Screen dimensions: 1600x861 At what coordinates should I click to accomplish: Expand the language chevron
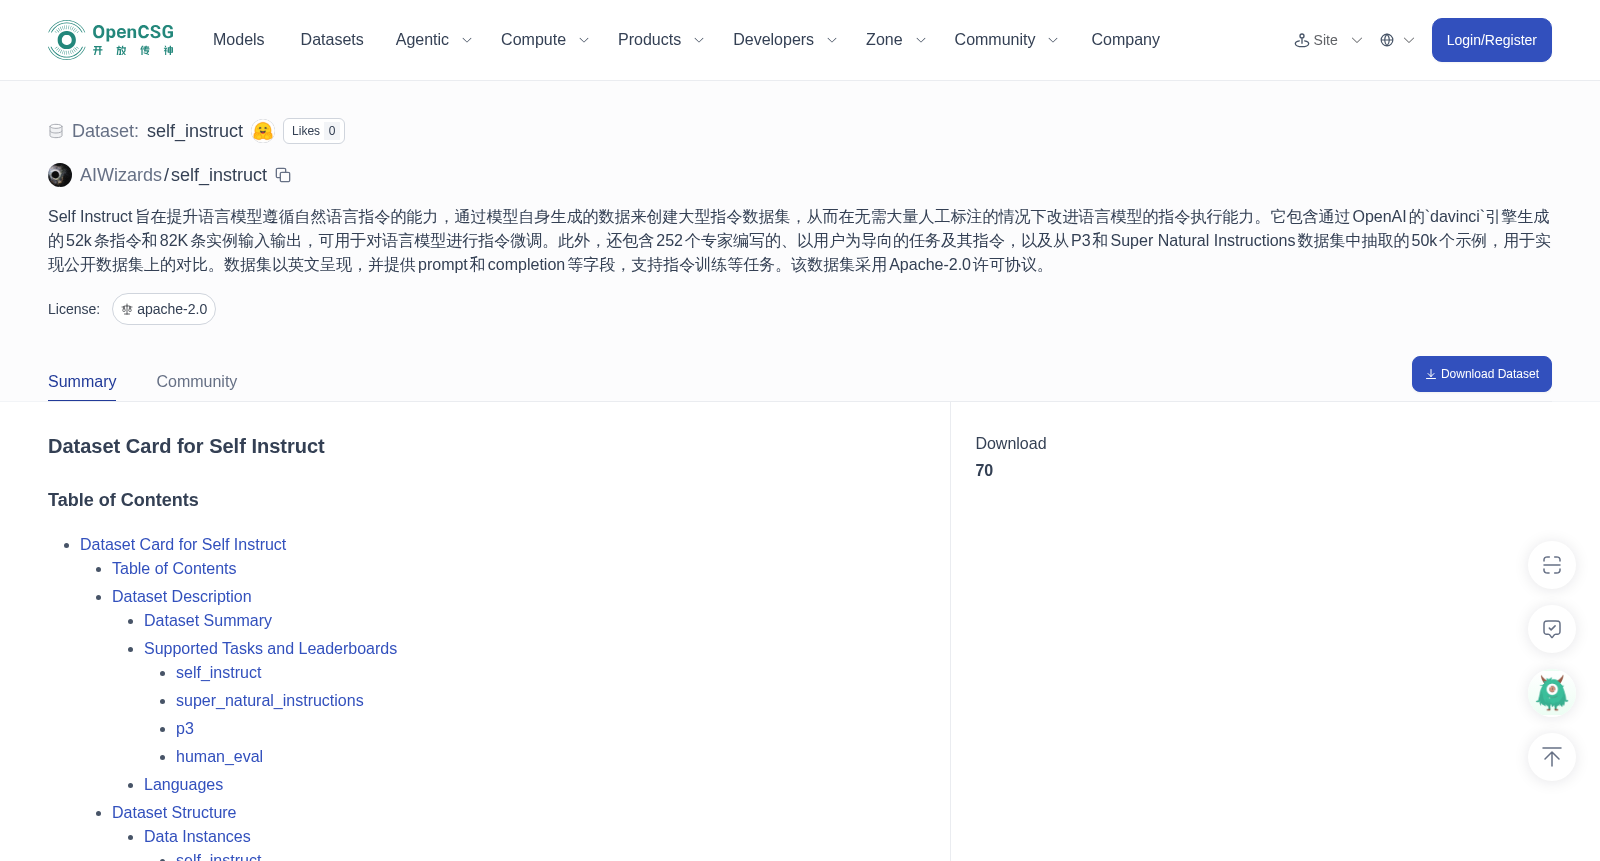tap(1409, 40)
